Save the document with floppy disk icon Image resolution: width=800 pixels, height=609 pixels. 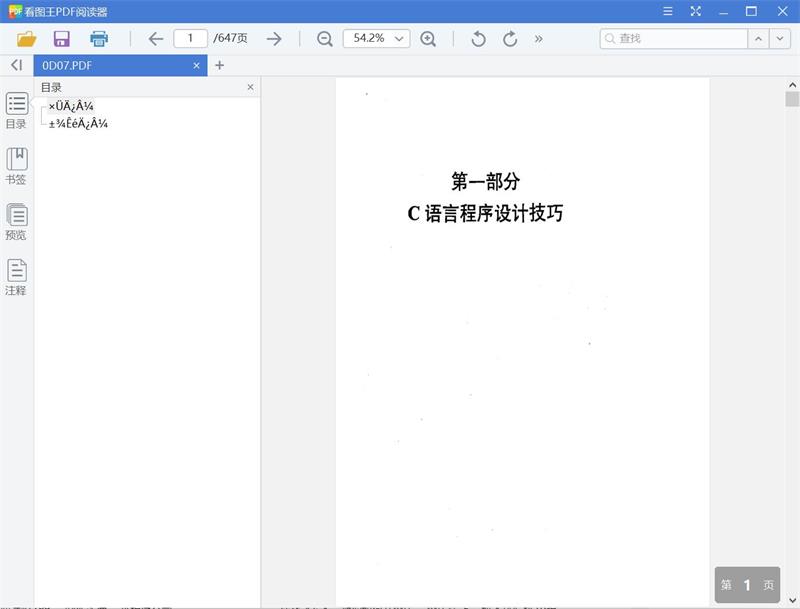coord(62,39)
